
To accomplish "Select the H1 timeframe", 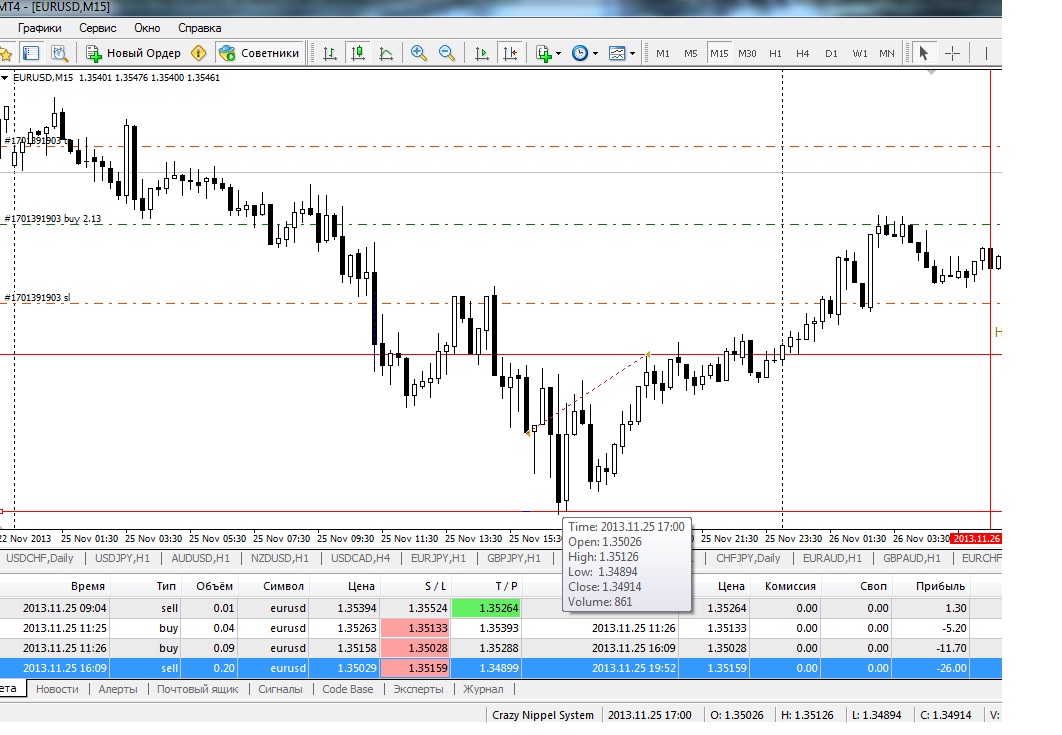I will coord(776,54).
